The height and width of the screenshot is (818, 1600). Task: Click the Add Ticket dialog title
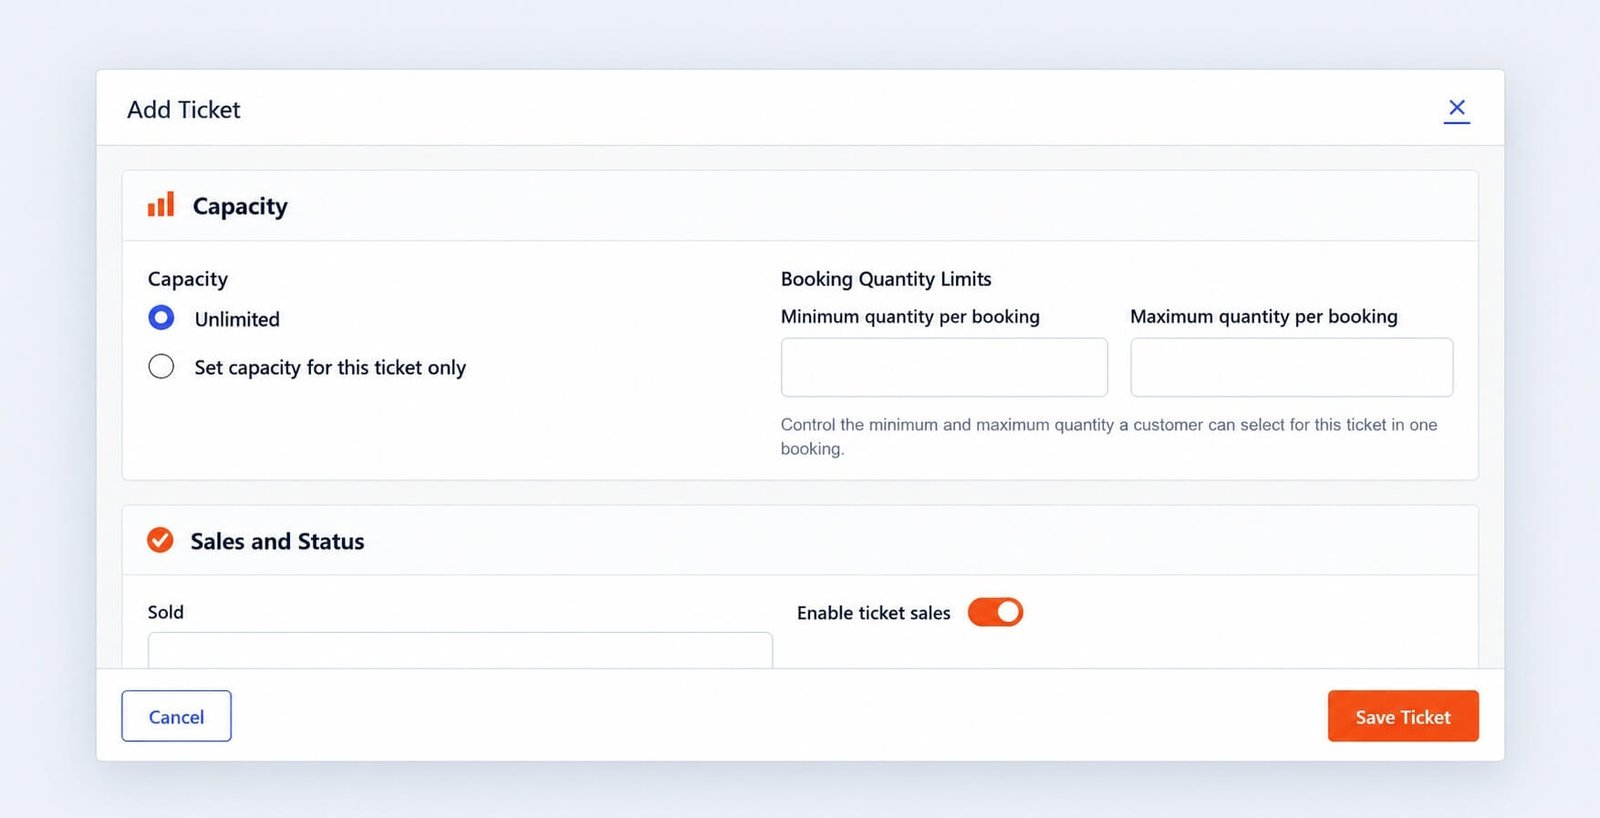184,109
